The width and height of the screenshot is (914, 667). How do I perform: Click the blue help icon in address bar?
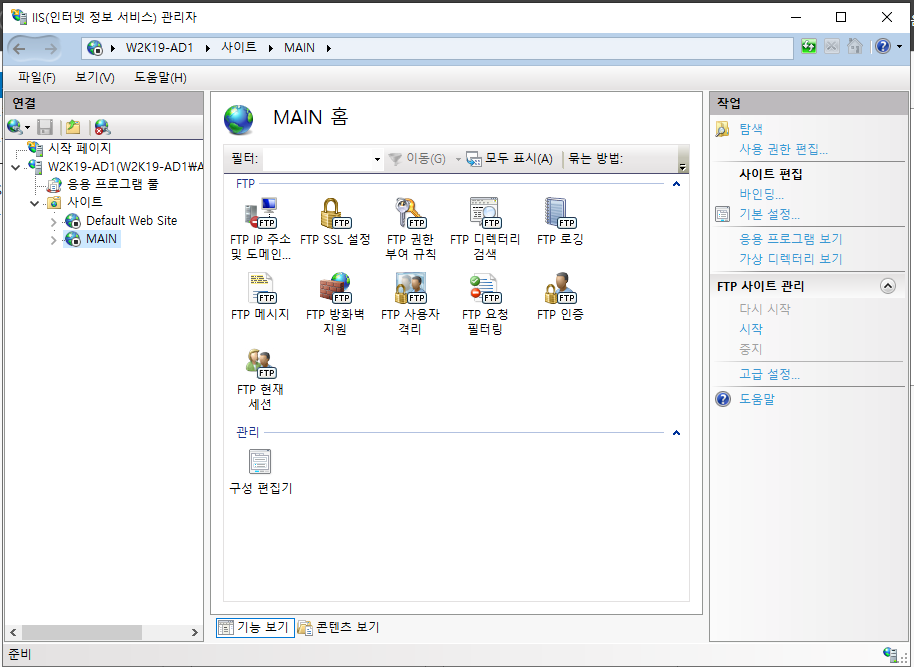(883, 47)
